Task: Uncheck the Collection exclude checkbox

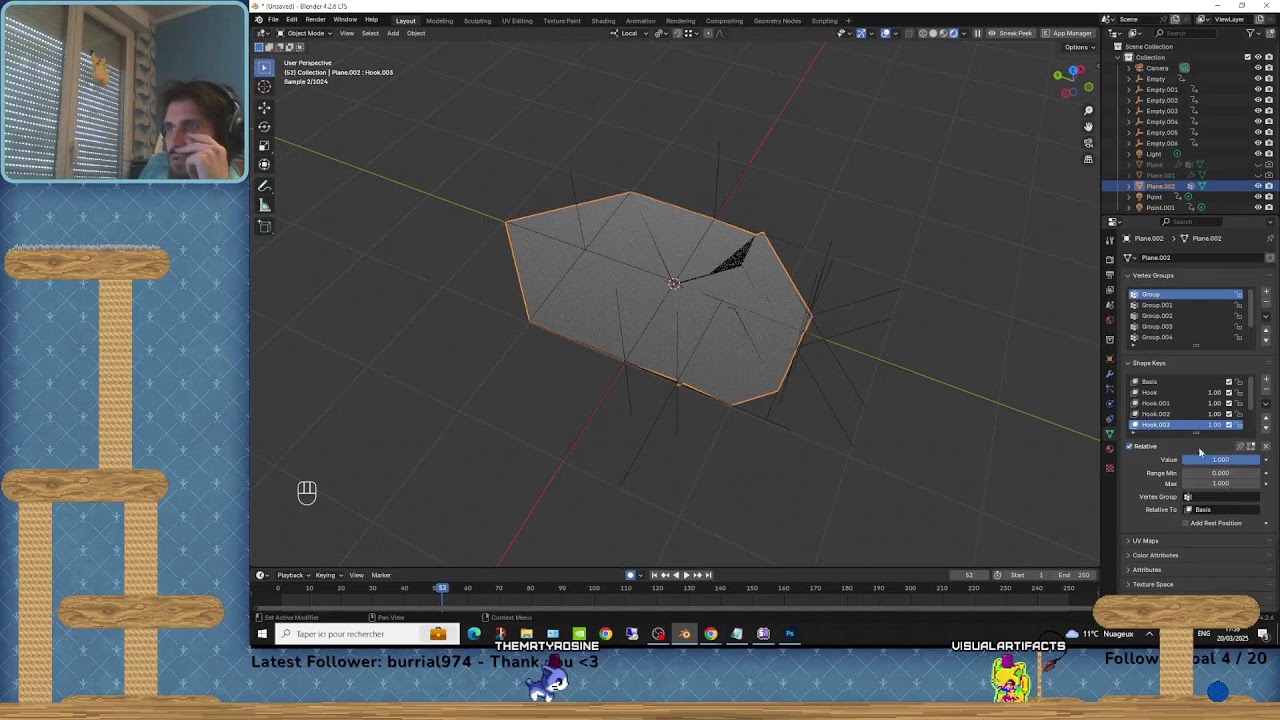Action: coord(1247,57)
